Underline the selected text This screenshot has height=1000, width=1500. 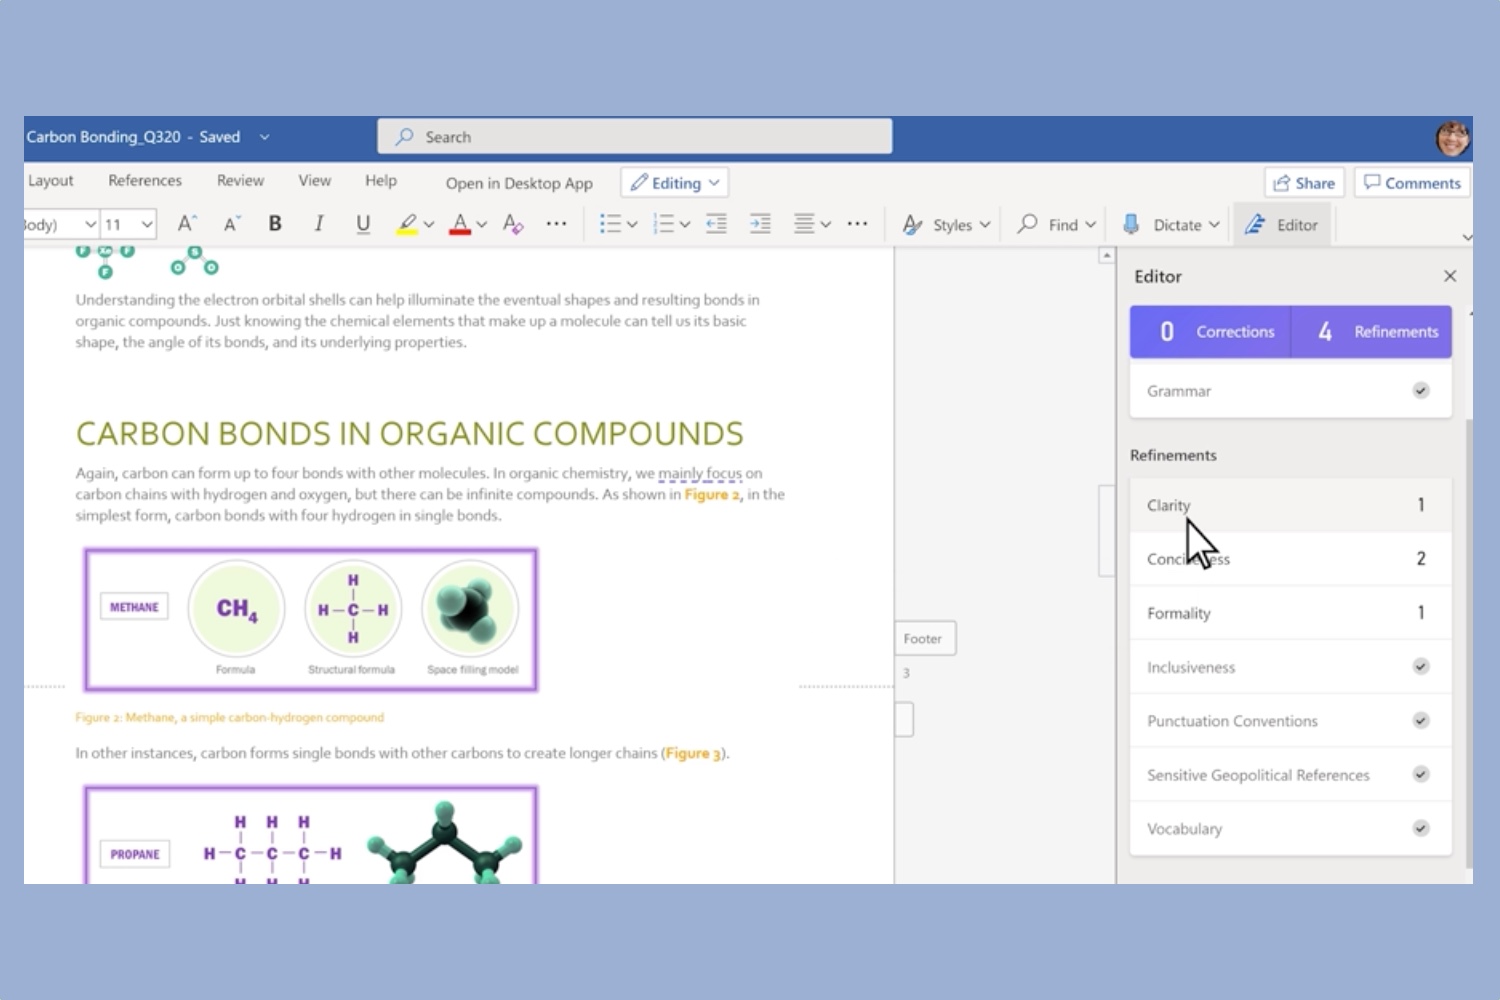(x=362, y=223)
